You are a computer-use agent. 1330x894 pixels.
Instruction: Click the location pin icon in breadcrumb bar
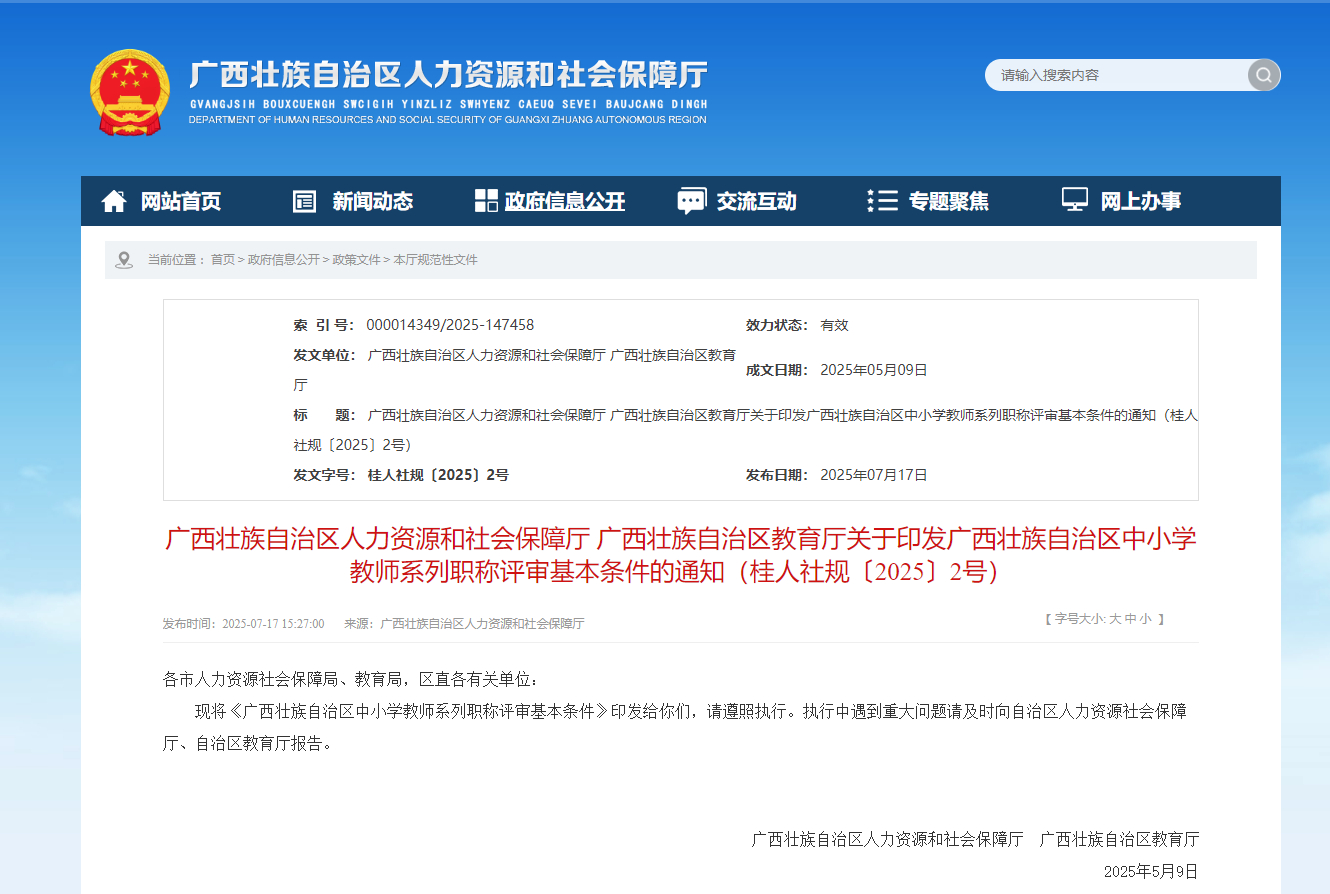tap(124, 258)
